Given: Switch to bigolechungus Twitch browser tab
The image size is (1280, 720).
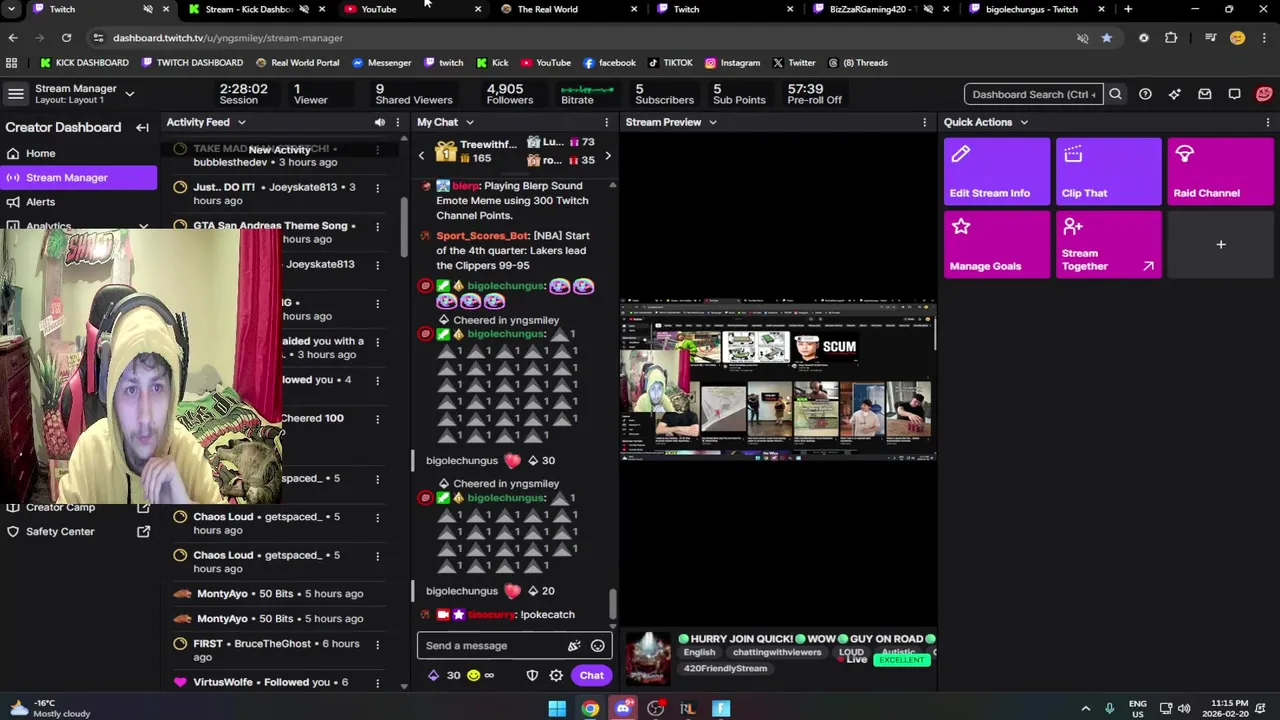Looking at the screenshot, I should tap(1034, 9).
